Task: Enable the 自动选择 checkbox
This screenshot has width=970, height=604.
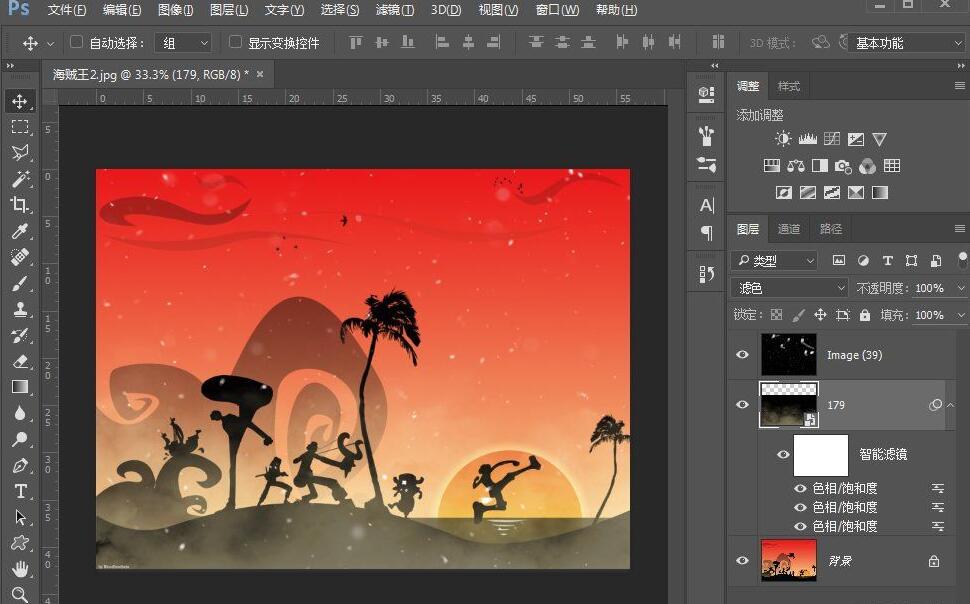Action: [76, 42]
